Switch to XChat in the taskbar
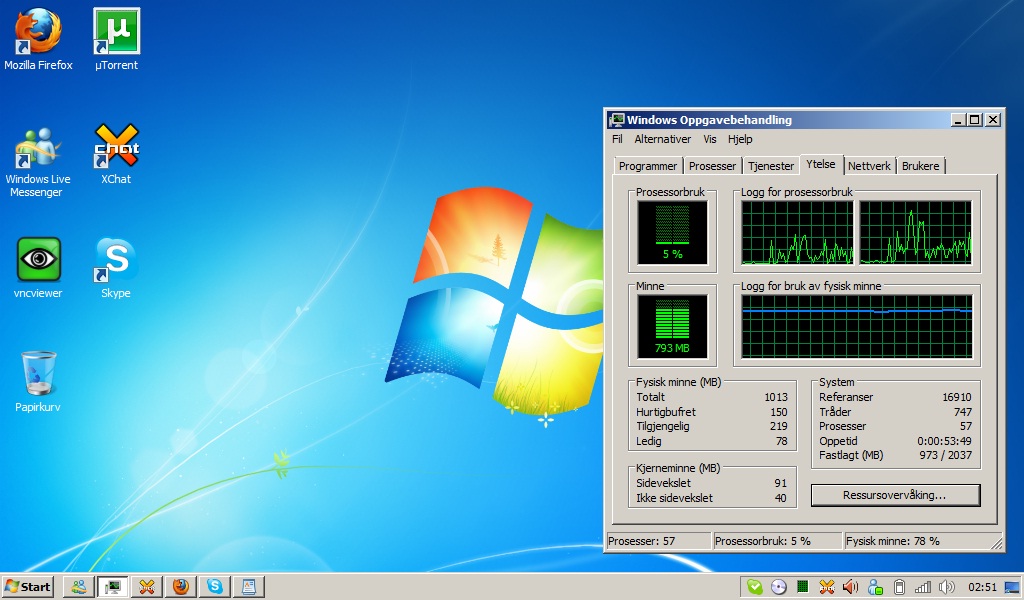Screen dimensions: 1024x600 point(147,586)
